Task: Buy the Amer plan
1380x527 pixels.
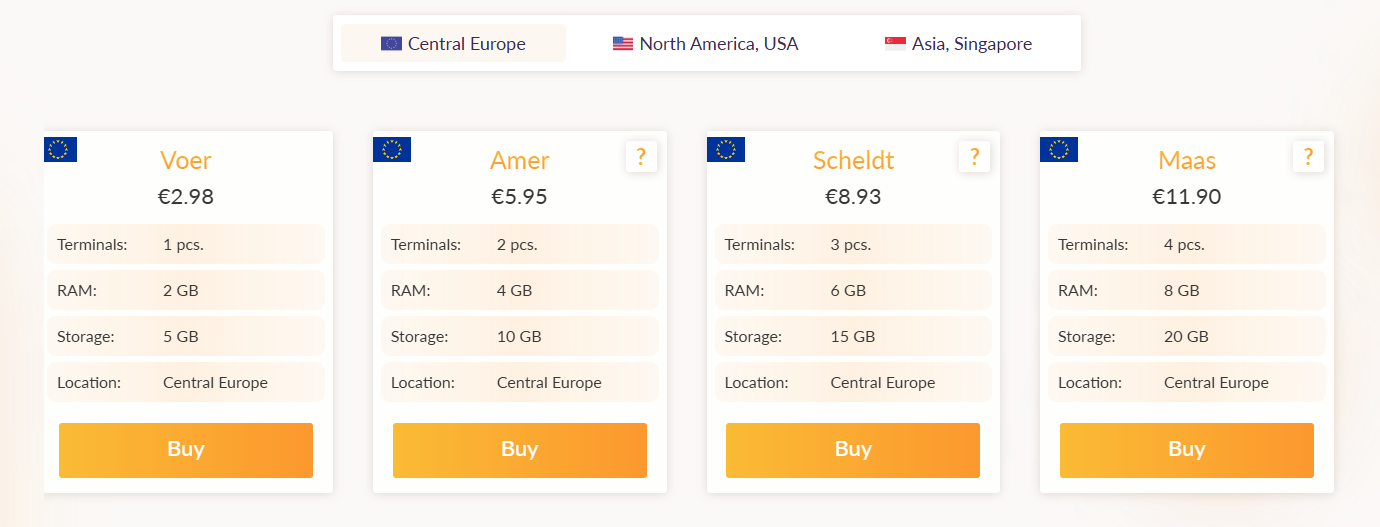Action: (520, 450)
